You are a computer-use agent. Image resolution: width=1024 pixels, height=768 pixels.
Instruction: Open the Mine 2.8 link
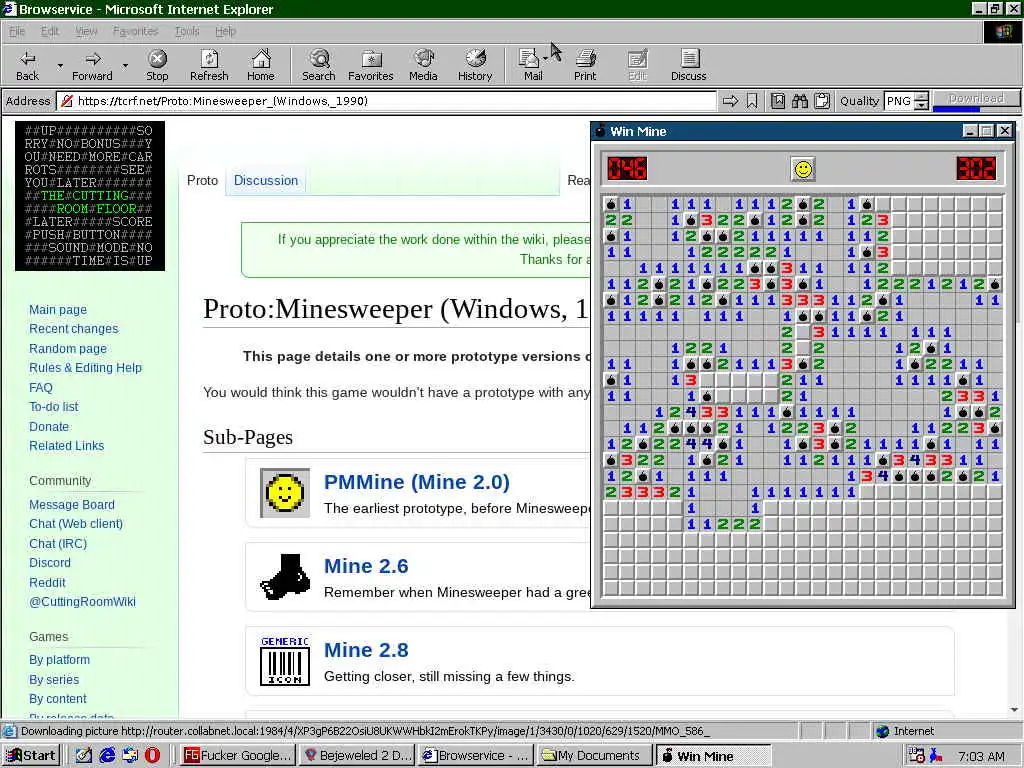point(366,650)
